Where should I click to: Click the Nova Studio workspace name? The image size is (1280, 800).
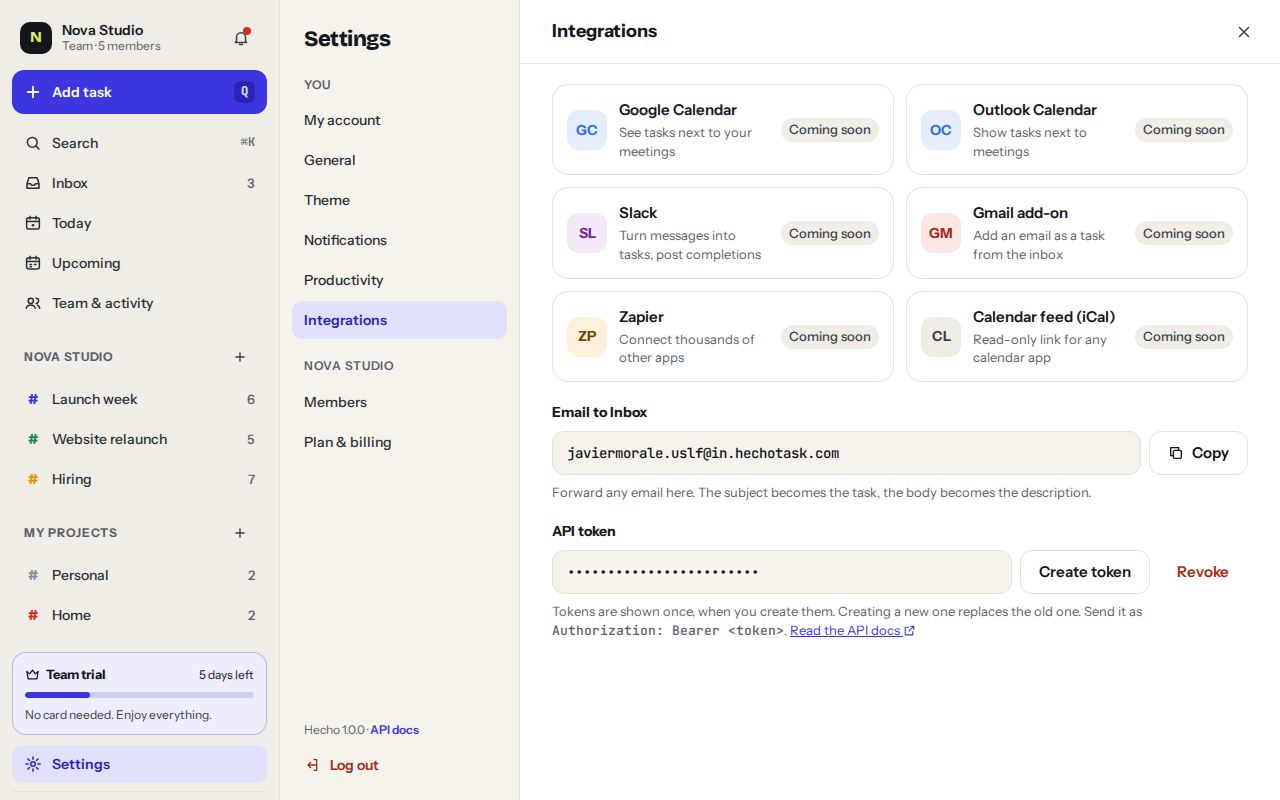103,30
